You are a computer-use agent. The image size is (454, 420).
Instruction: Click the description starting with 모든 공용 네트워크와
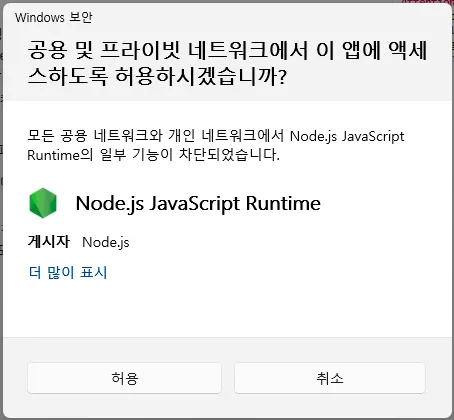pos(216,146)
